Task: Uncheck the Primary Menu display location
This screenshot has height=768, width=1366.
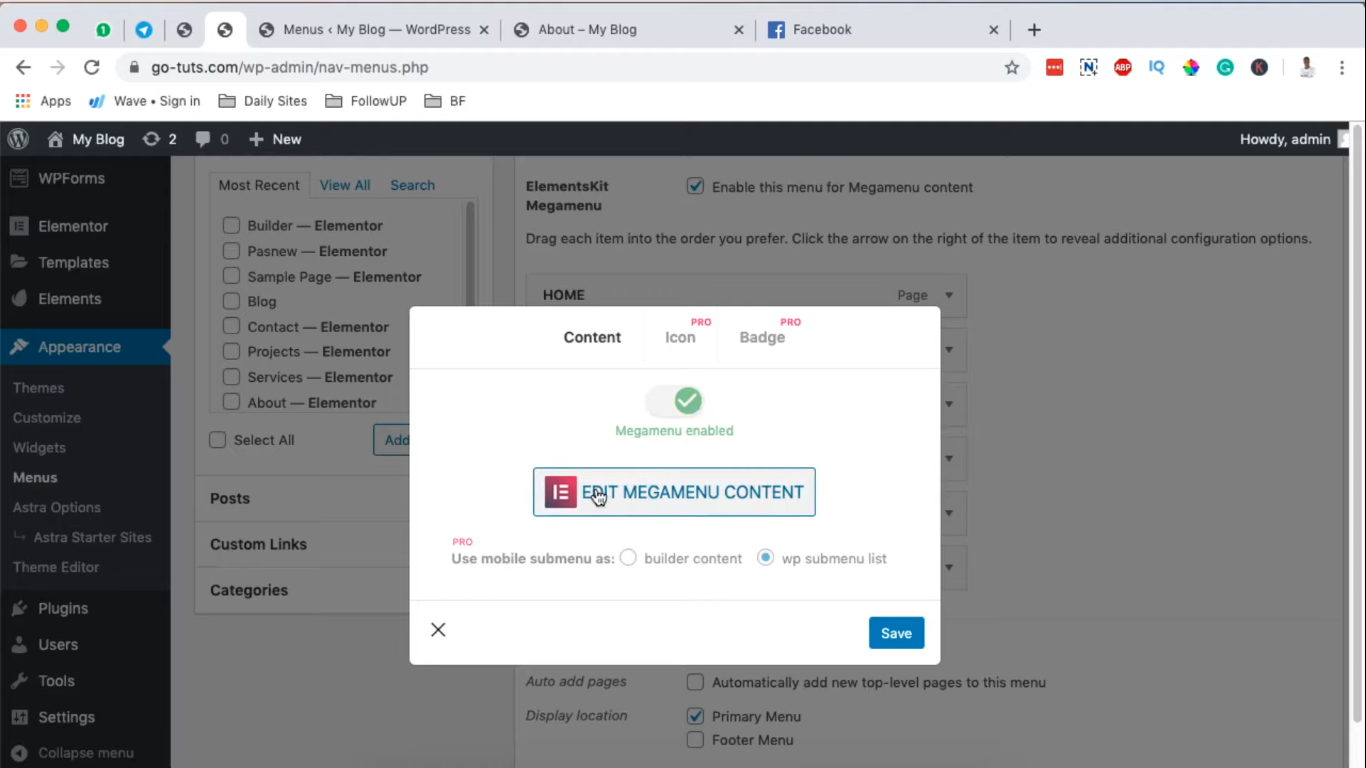Action: tap(695, 716)
